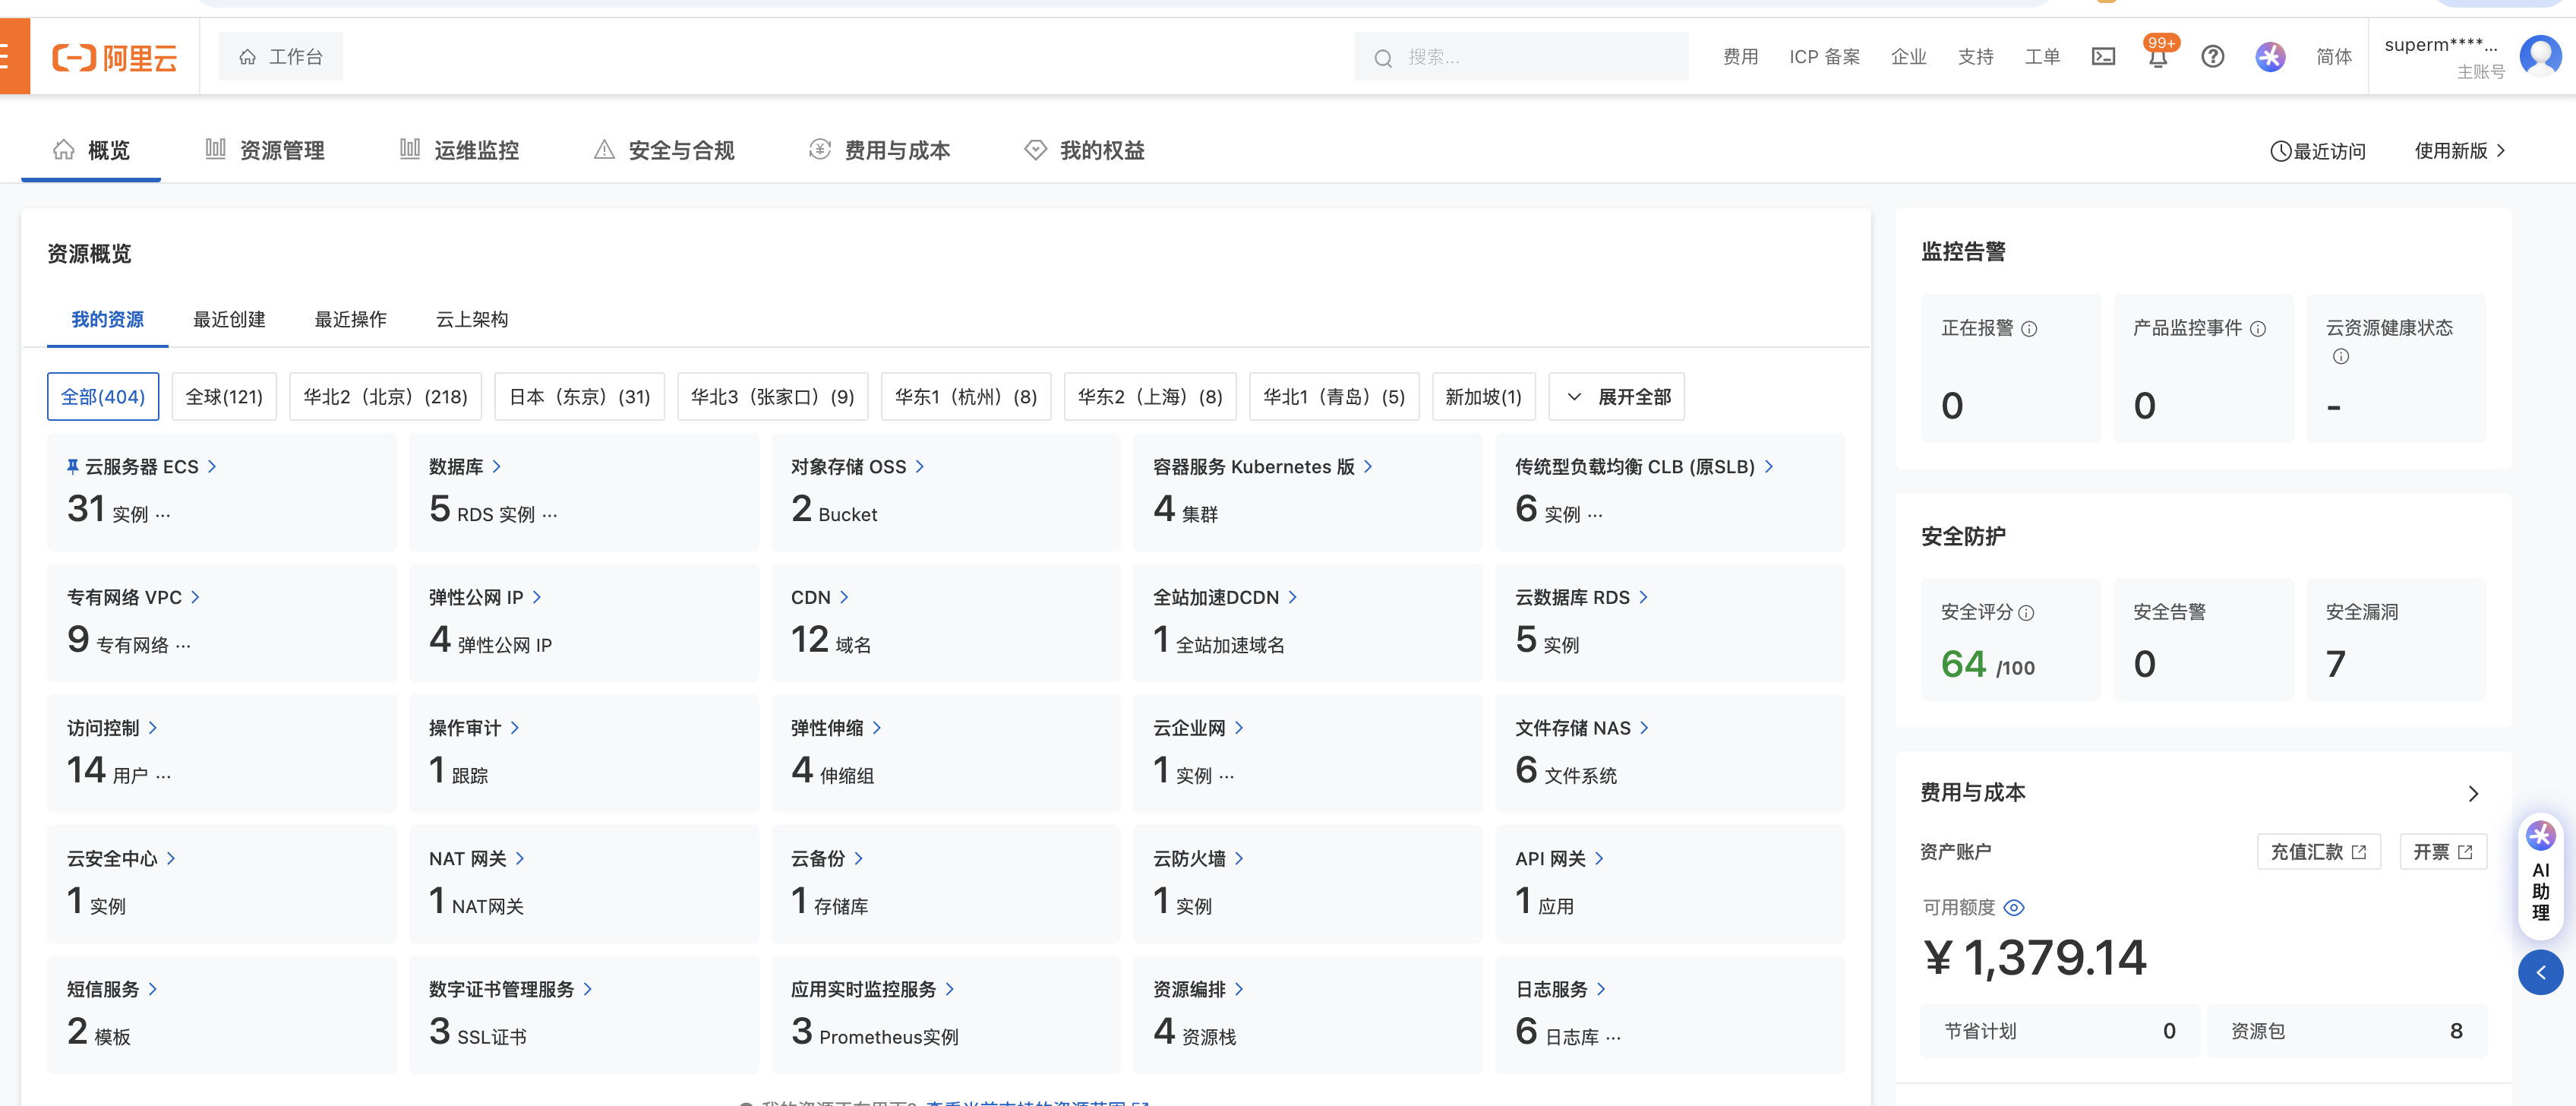This screenshot has width=2576, height=1106.
Task: Click the 搜索 input field
Action: pyautogui.click(x=1530, y=58)
